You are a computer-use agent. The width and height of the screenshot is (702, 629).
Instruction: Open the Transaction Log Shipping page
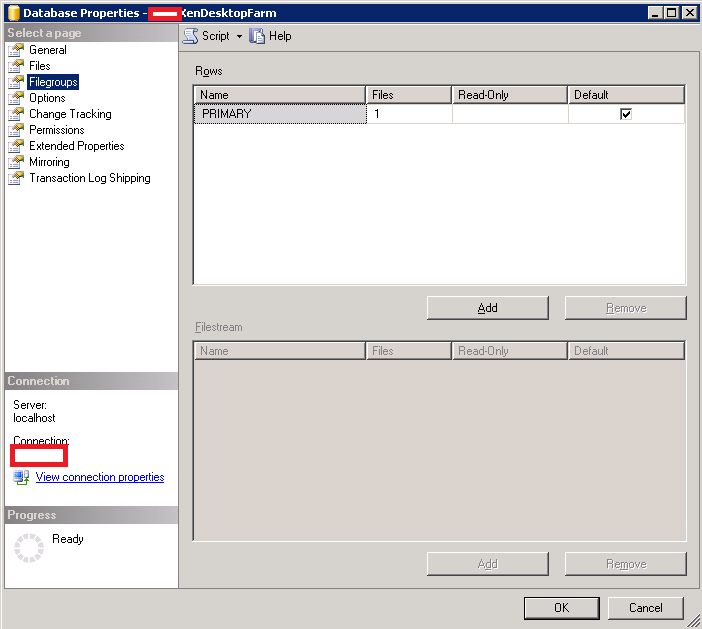[90, 178]
